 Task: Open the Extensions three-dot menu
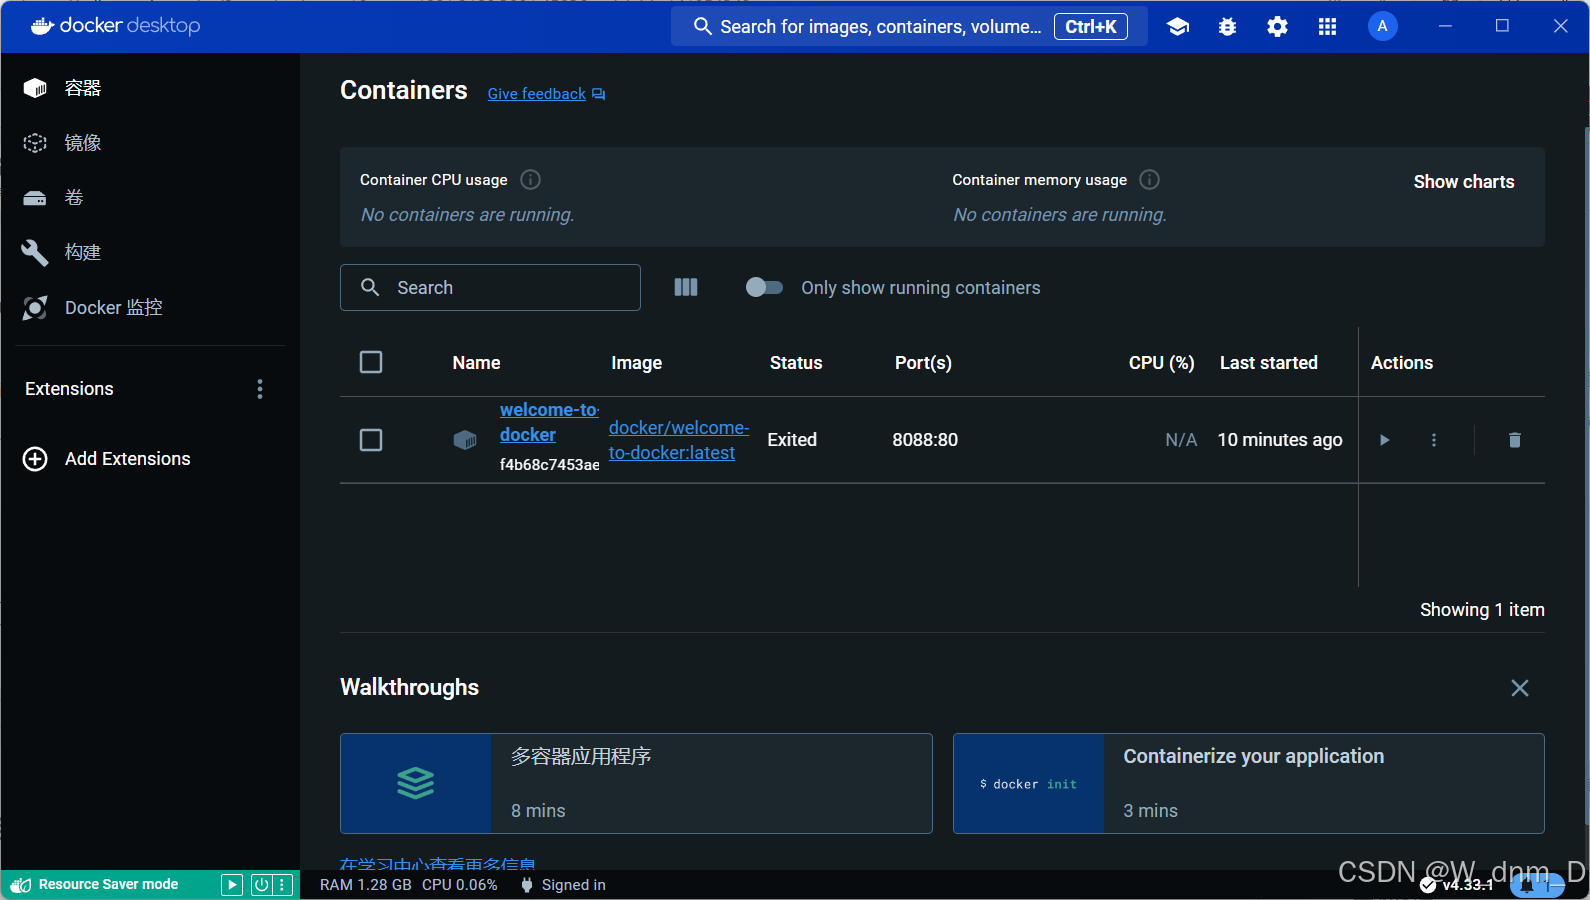click(260, 389)
